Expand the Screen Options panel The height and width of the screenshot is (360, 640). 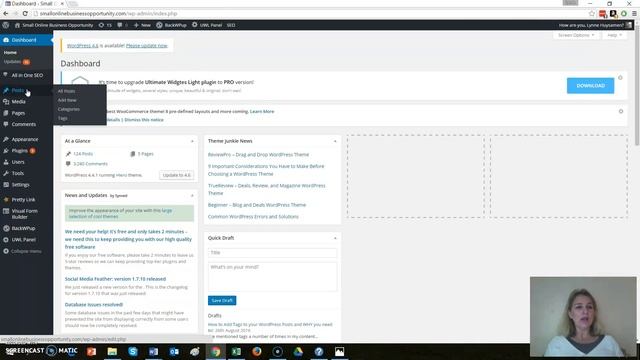click(x=576, y=35)
